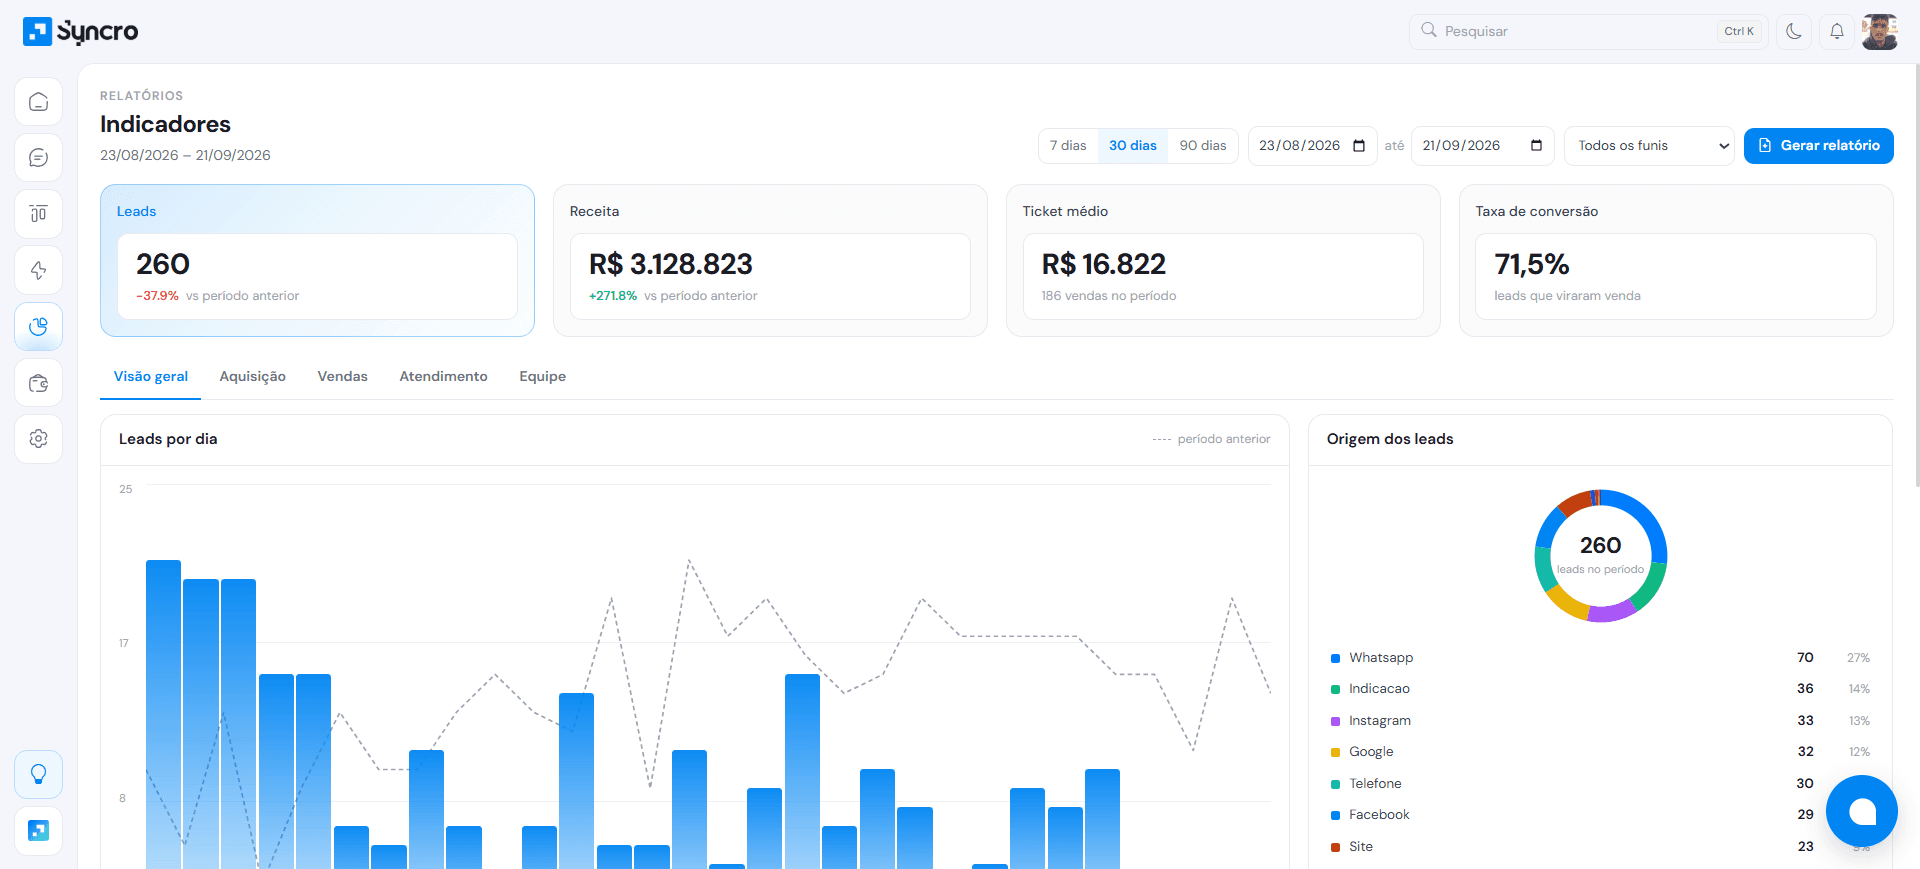
Task: Open the wallet finance sidebar icon
Action: point(39,383)
